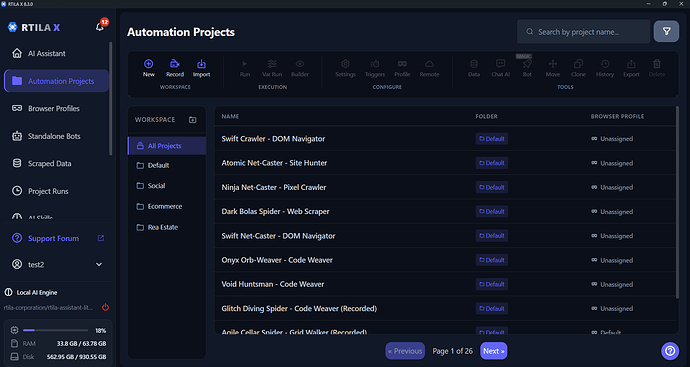
Task: Click Default folder tag on Swift Crawler row
Action: click(x=492, y=139)
